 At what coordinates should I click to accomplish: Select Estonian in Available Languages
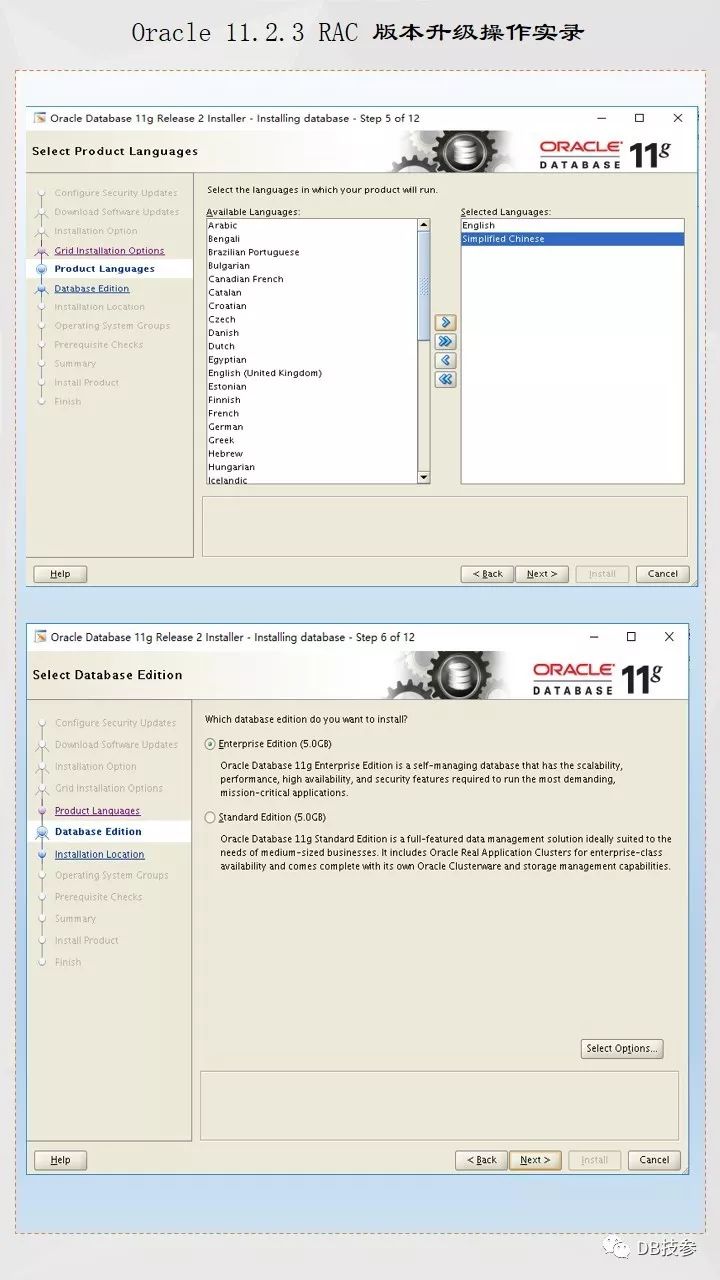coord(227,386)
